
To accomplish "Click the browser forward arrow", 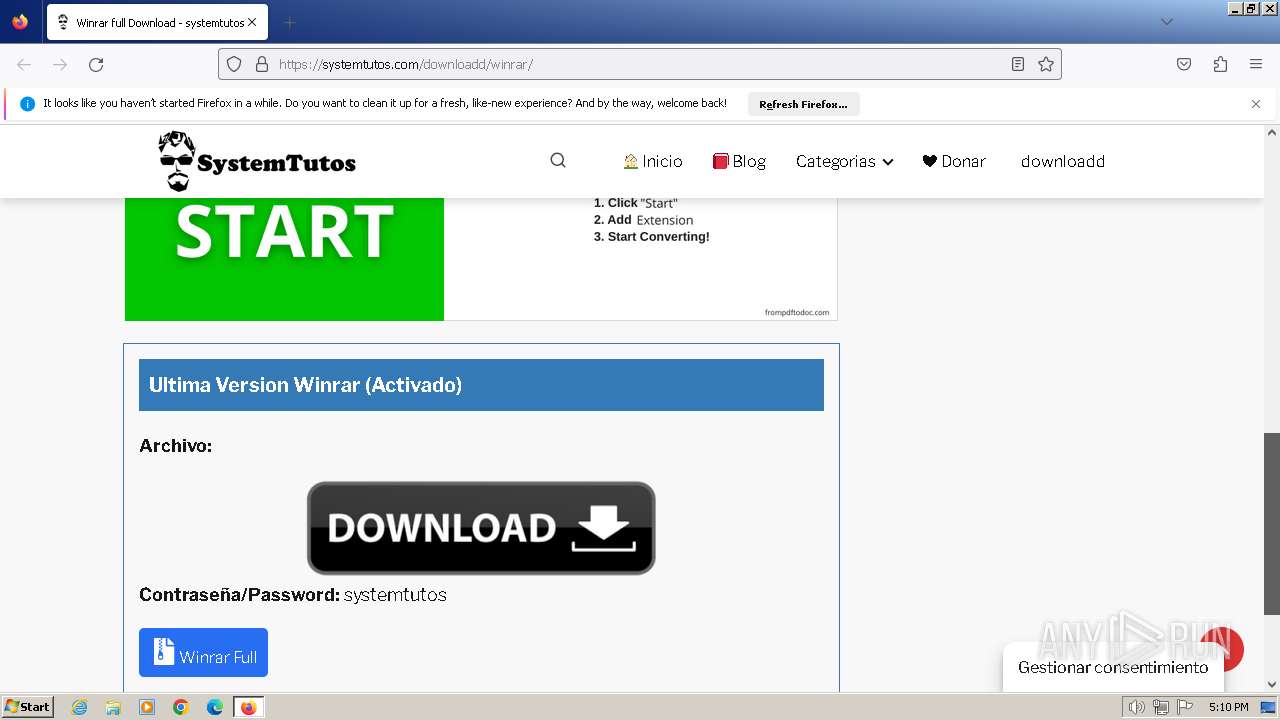I will coord(60,64).
